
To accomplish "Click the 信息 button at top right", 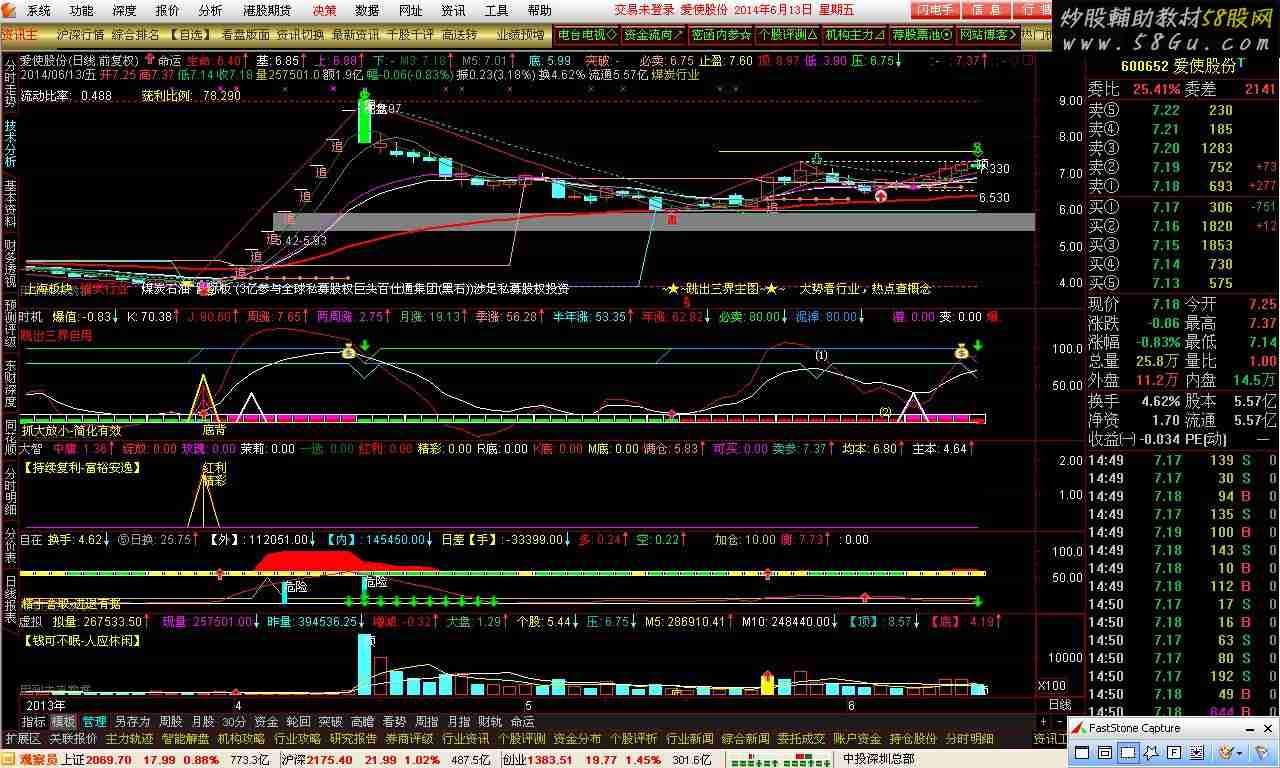I will point(986,10).
